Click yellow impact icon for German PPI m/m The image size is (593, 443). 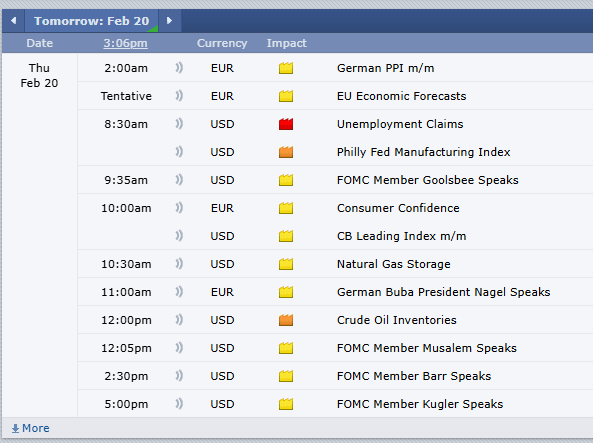(286, 68)
